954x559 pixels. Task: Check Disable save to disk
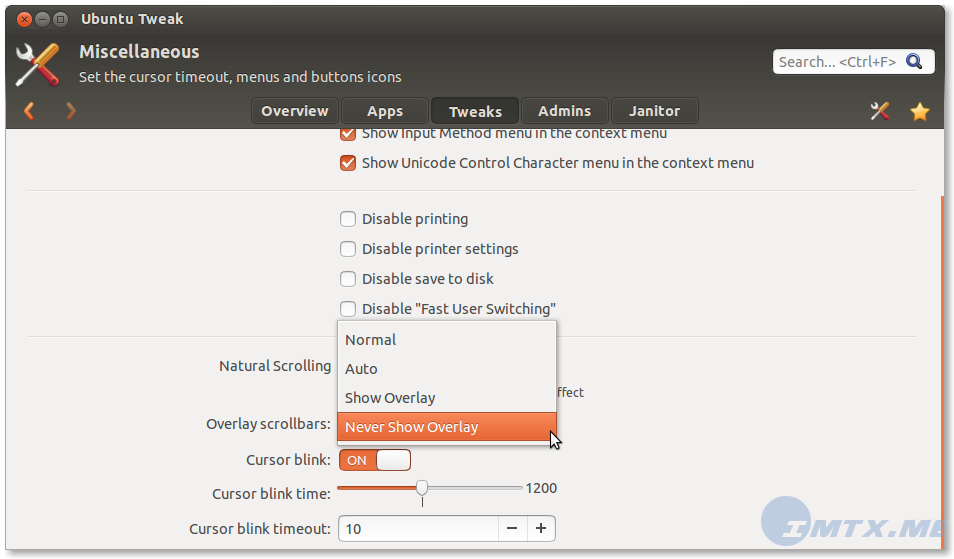pos(347,279)
